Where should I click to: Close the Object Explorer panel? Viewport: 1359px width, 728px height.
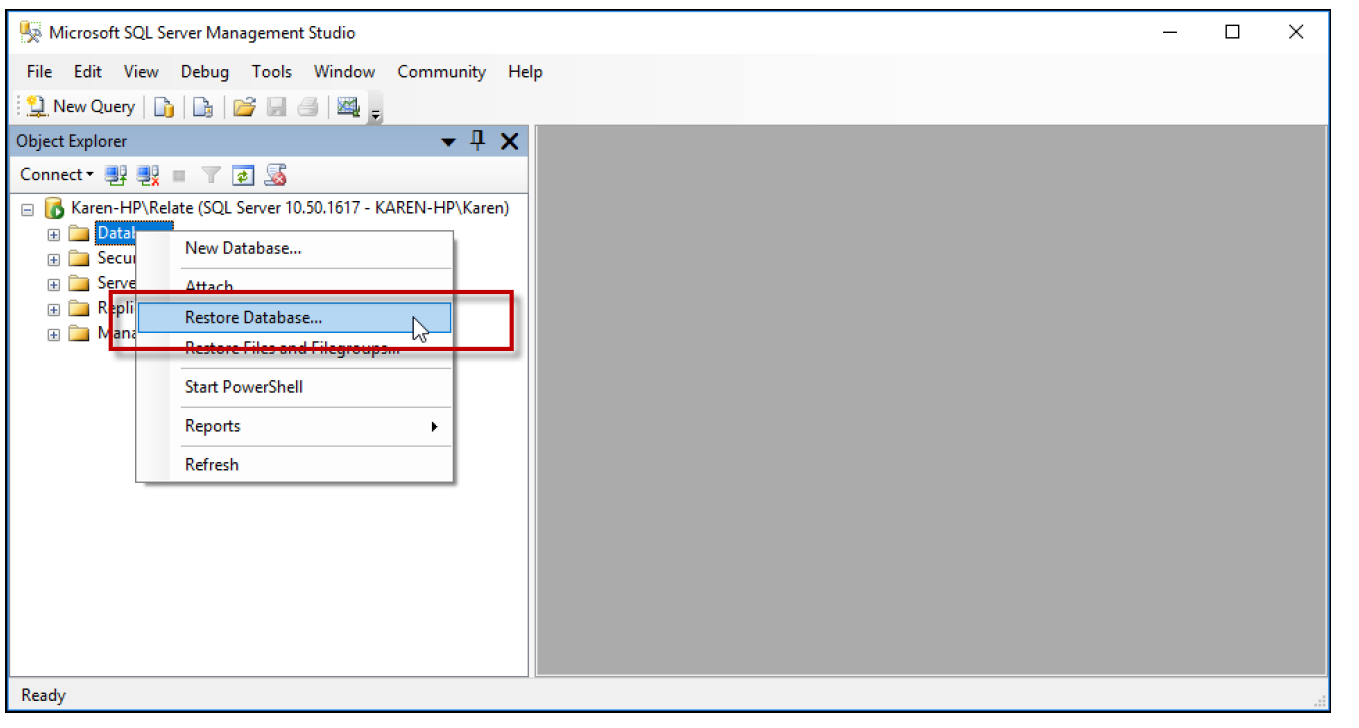[509, 142]
